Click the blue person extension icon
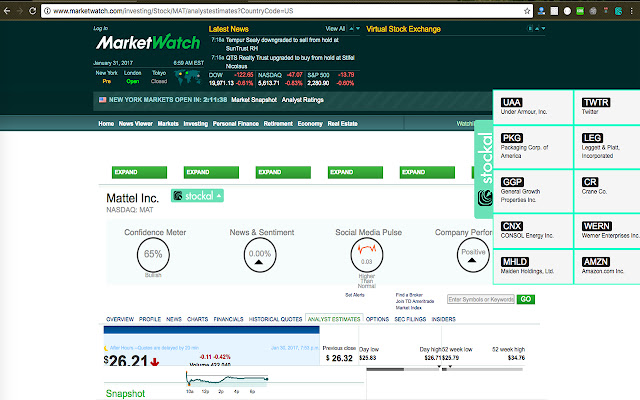This screenshot has height=400, width=640. (x=541, y=11)
